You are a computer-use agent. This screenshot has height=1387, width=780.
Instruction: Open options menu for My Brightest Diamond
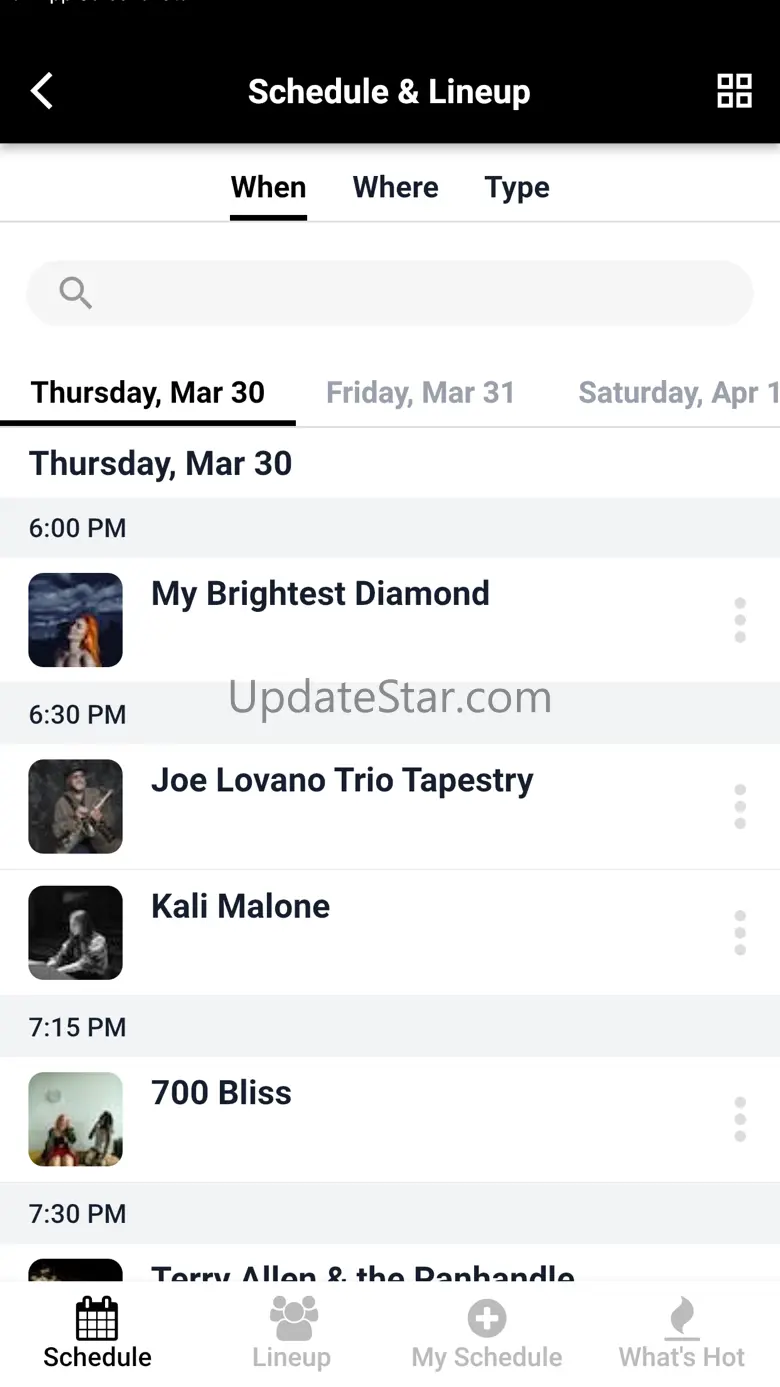click(x=740, y=620)
